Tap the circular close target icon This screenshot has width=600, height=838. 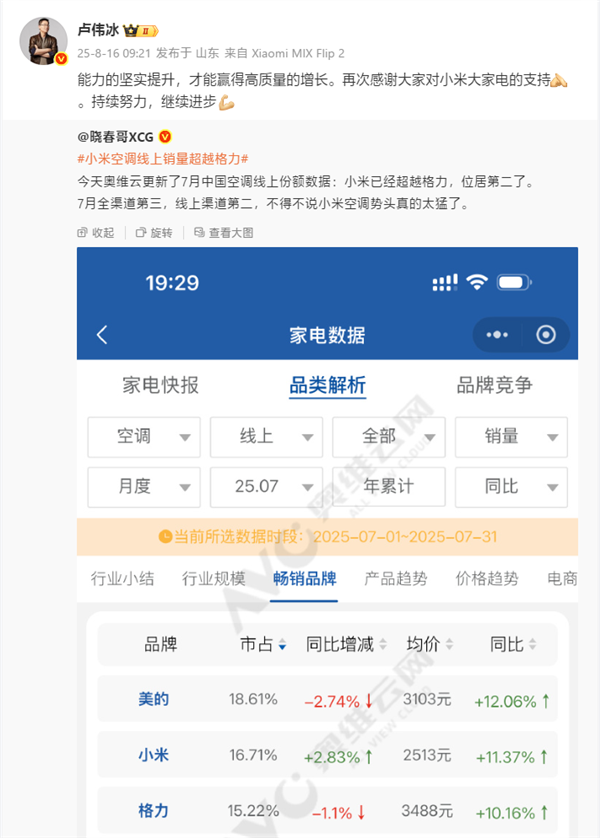(x=546, y=335)
